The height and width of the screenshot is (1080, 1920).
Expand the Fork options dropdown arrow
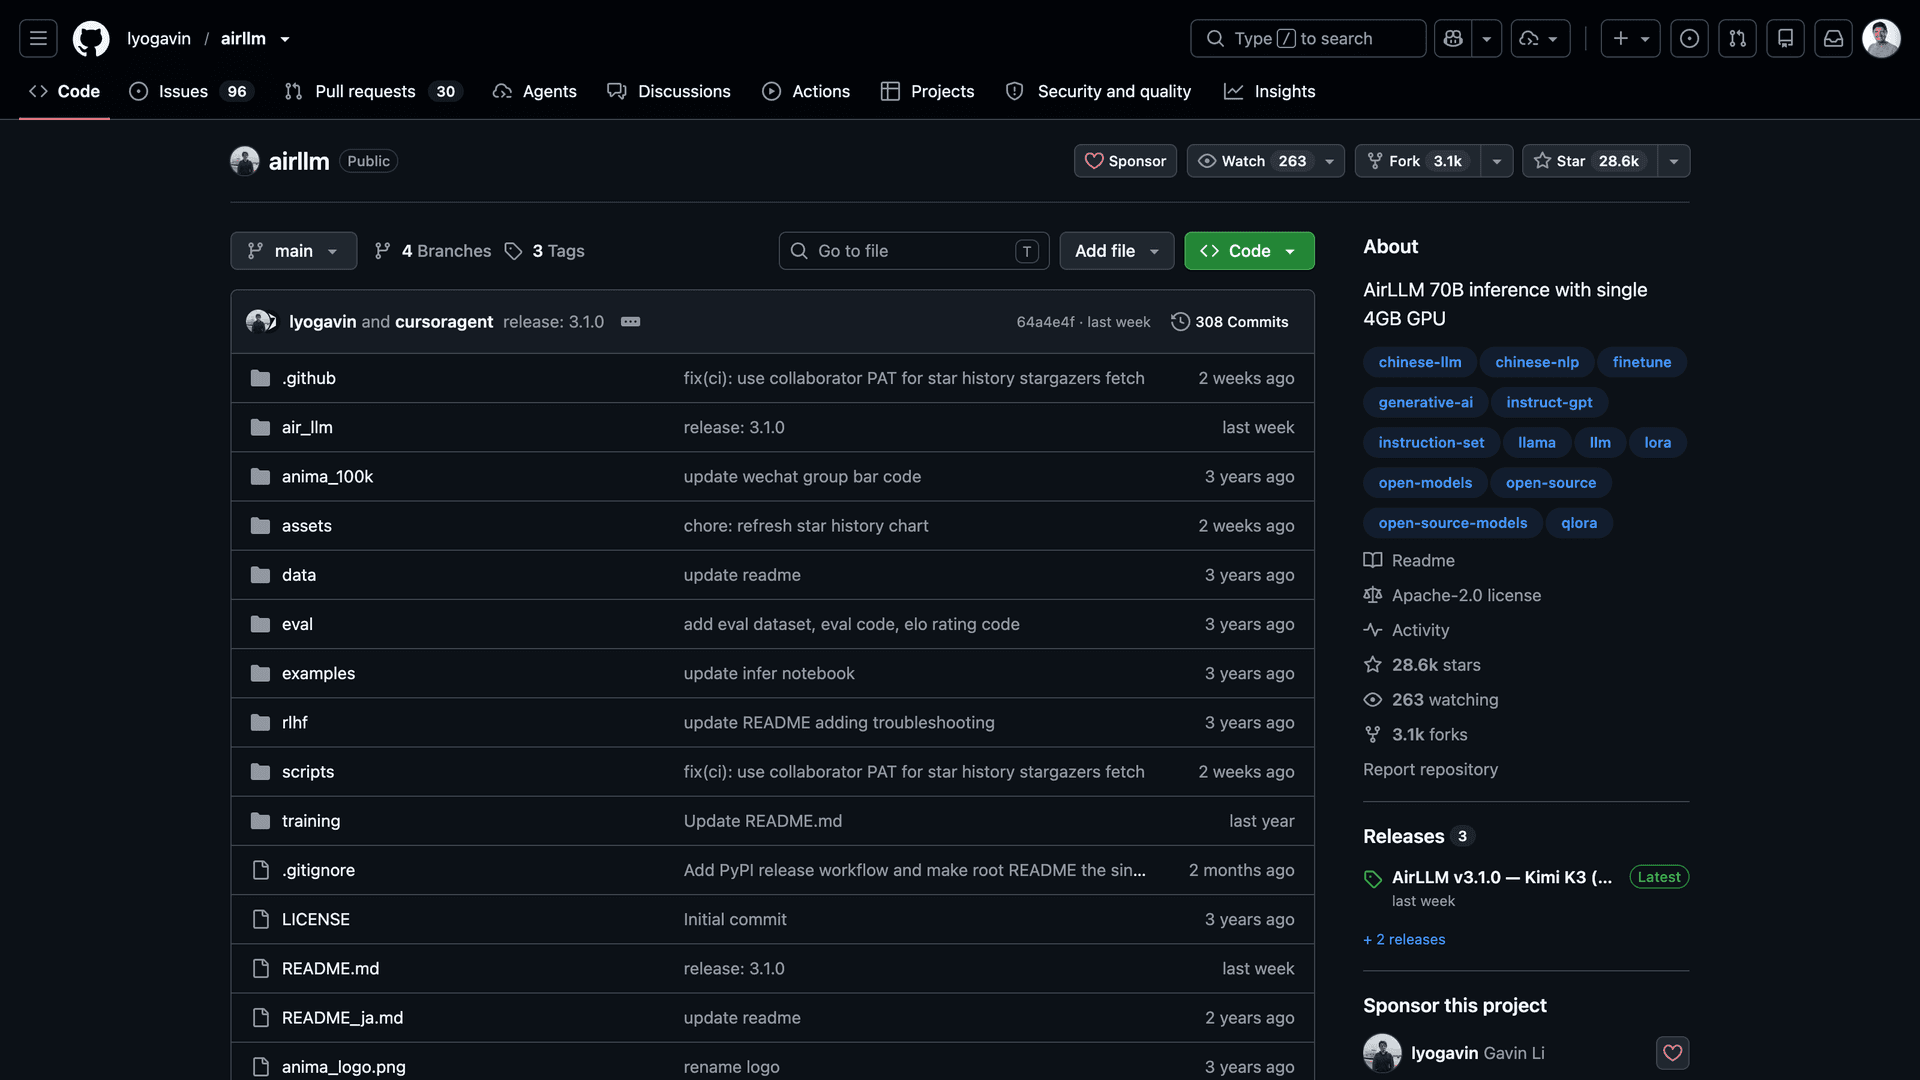point(1497,161)
